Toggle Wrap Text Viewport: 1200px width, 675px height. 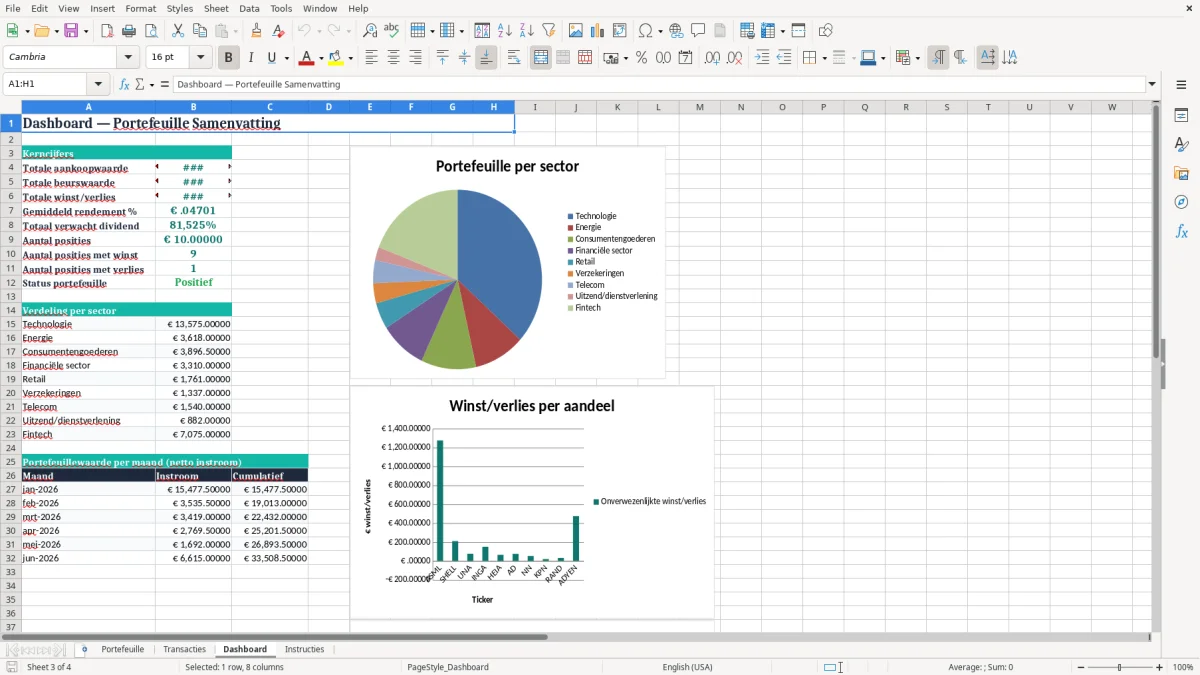pyautogui.click(x=514, y=58)
